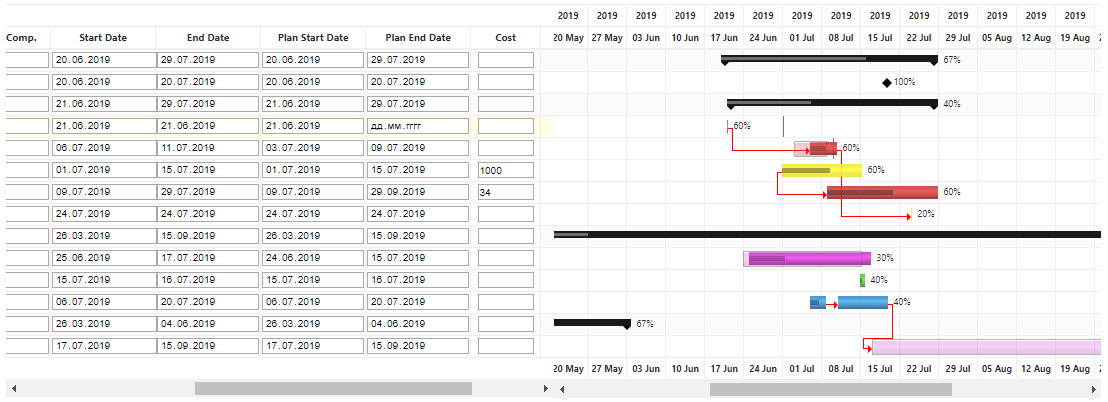The image size is (1108, 402).
Task: Edit the Plan End Date field showing 04.06.2019
Action: coord(418,324)
